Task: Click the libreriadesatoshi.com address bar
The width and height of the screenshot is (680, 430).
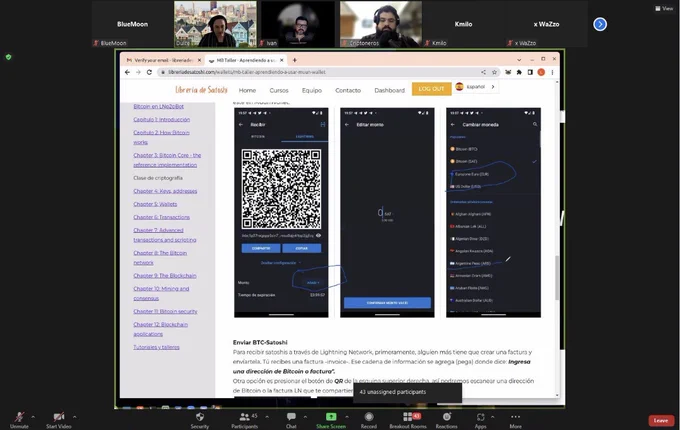Action: click(x=319, y=72)
